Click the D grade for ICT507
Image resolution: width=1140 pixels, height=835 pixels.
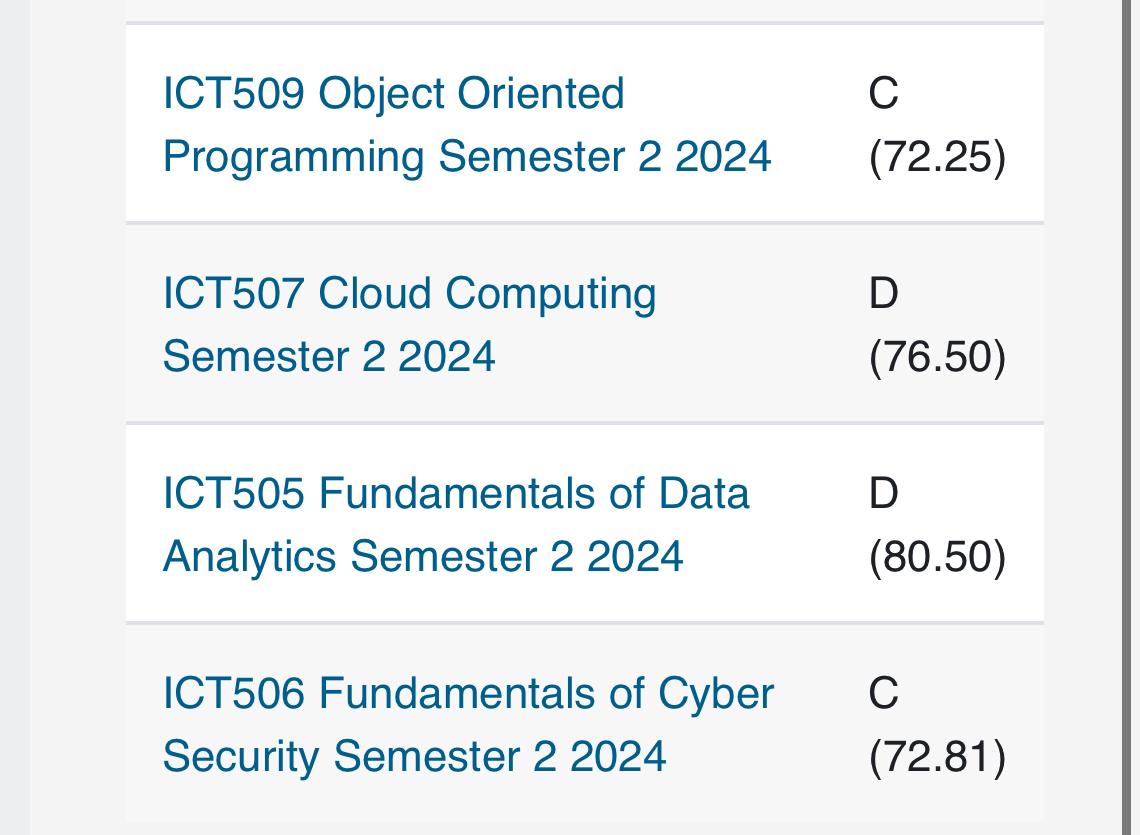coord(883,294)
